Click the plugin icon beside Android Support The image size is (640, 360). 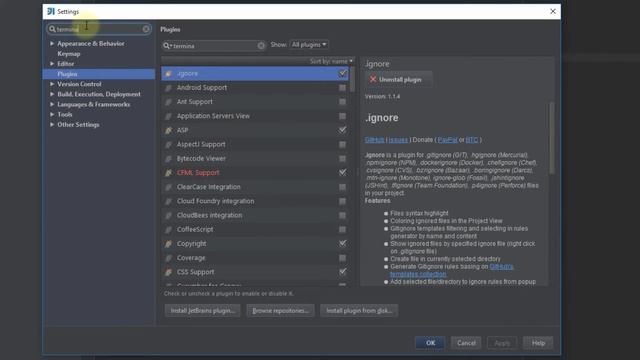[x=169, y=88]
